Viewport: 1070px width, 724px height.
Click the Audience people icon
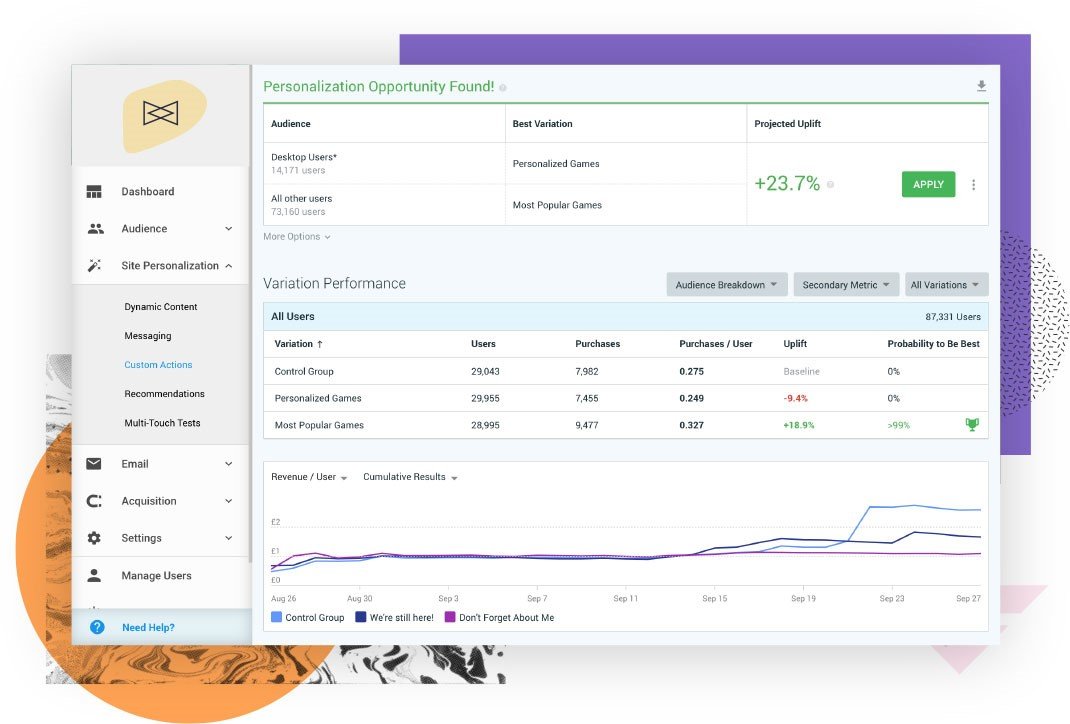pos(96,229)
